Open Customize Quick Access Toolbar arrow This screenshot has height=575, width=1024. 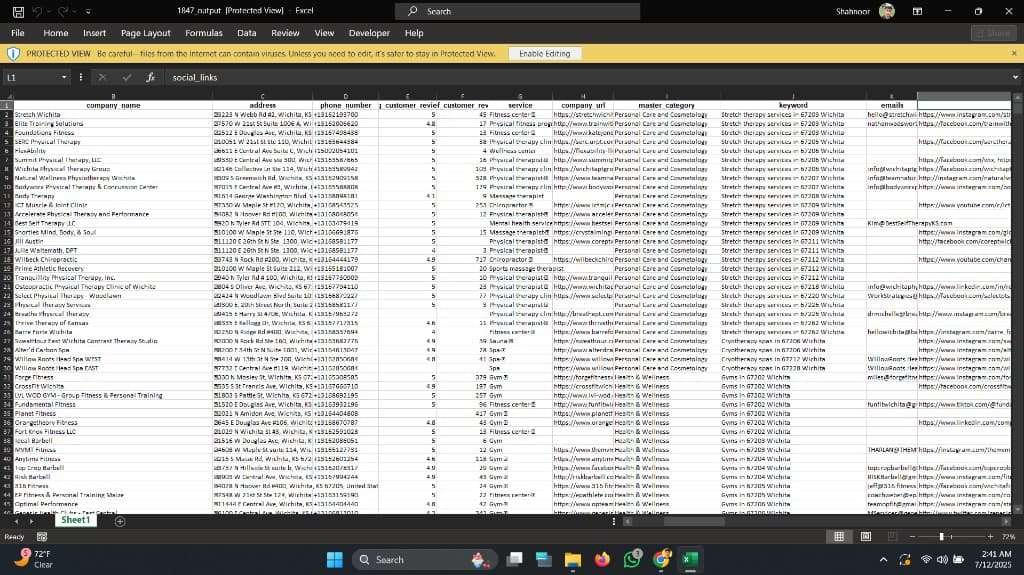[x=88, y=11]
